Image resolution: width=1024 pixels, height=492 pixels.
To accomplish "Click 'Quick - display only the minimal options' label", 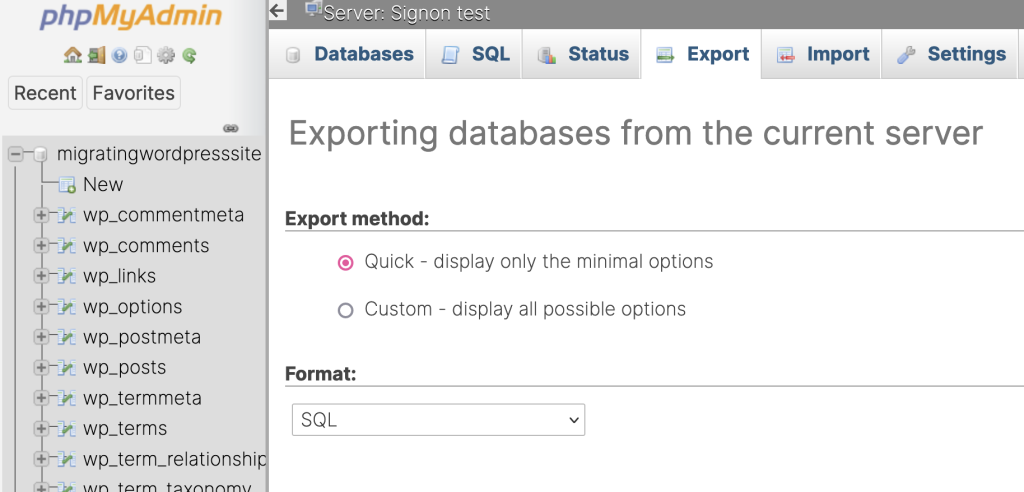I will click(x=539, y=262).
